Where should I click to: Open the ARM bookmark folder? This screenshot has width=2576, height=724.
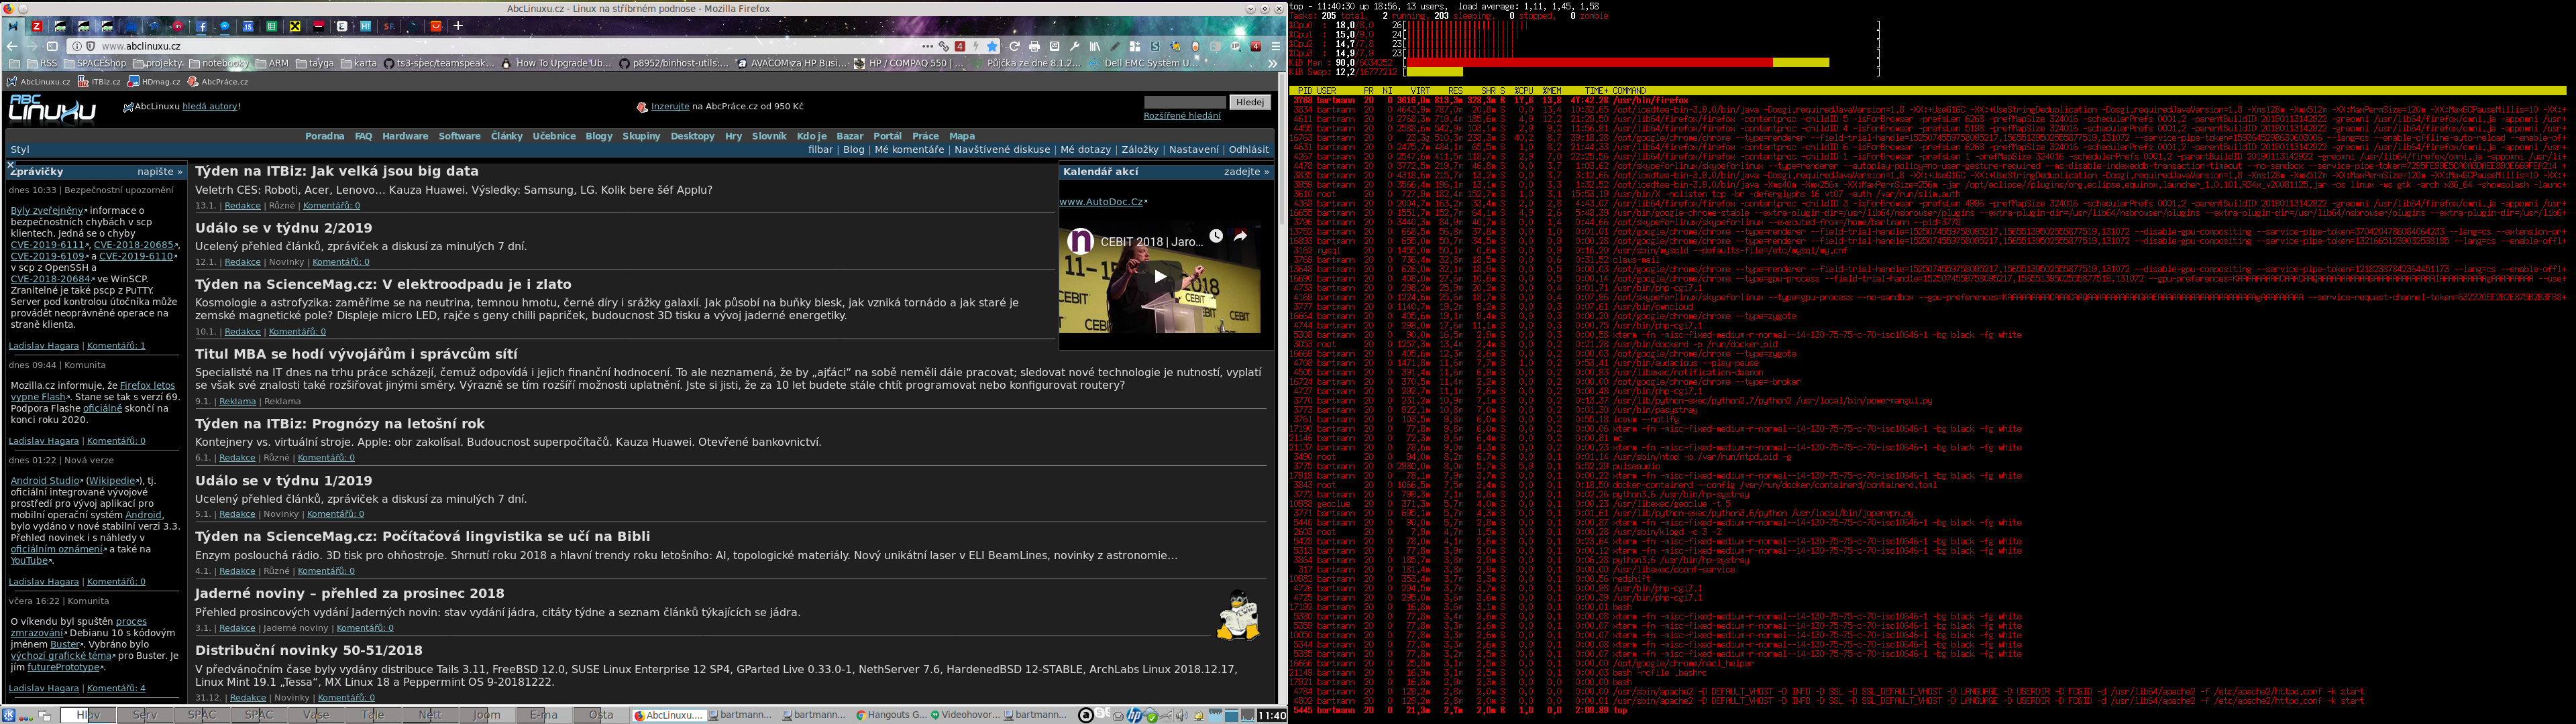click(x=272, y=64)
